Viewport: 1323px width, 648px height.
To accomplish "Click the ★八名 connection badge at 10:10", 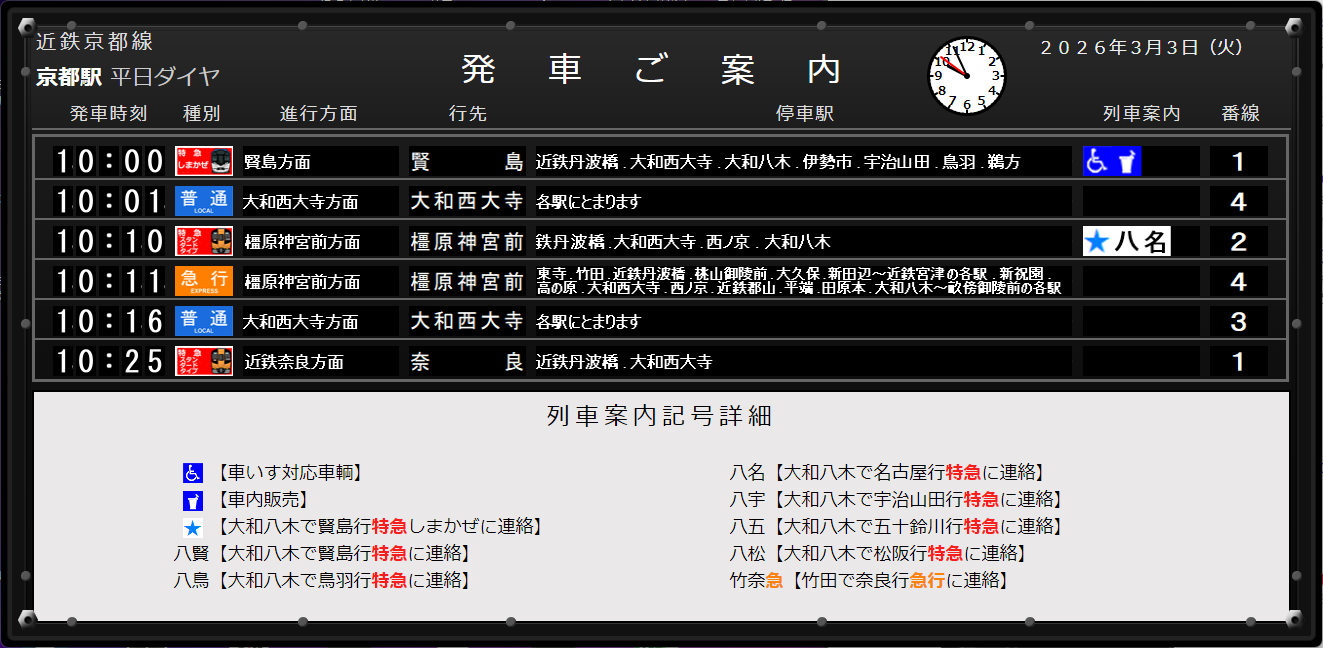I will [x=1127, y=241].
